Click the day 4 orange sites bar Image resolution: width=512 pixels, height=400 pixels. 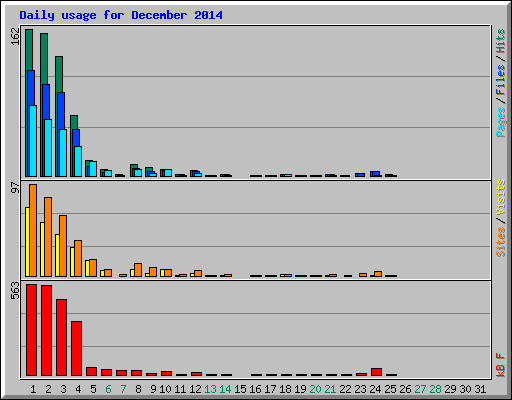click(x=78, y=258)
